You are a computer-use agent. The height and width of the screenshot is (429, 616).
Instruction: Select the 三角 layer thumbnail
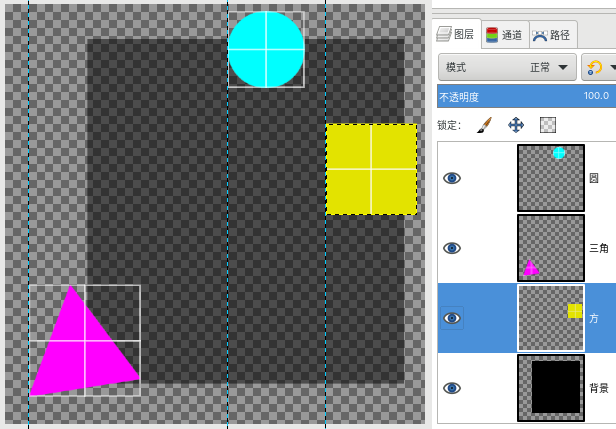551,248
